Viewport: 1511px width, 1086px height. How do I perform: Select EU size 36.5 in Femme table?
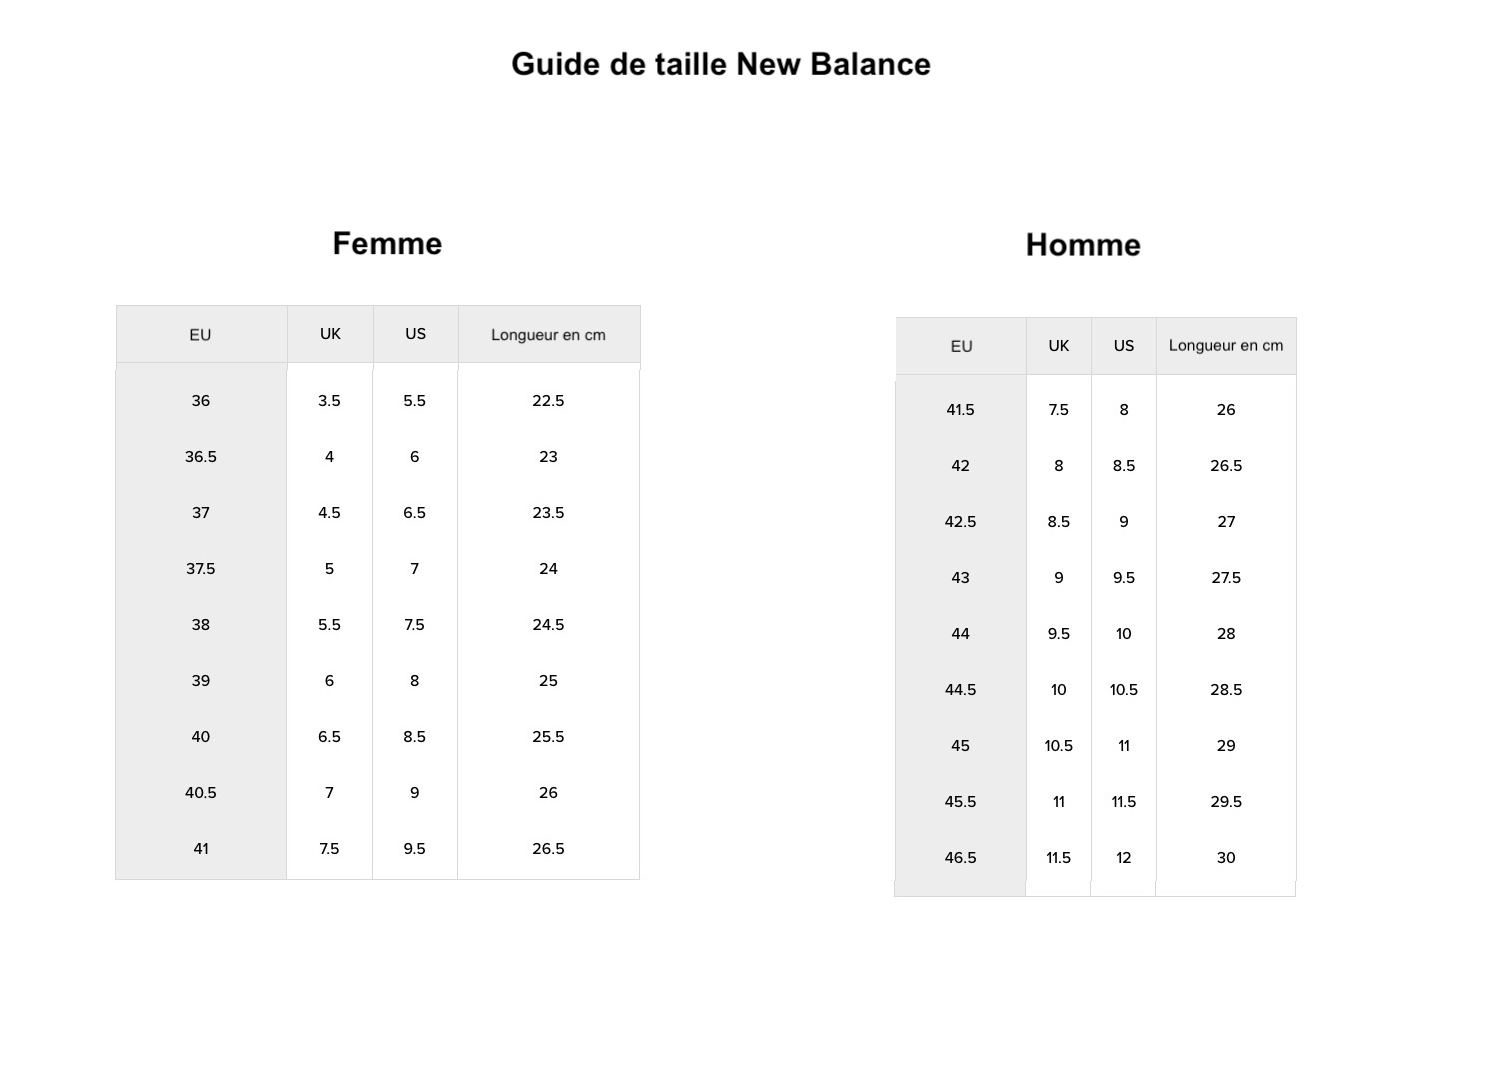coord(200,457)
